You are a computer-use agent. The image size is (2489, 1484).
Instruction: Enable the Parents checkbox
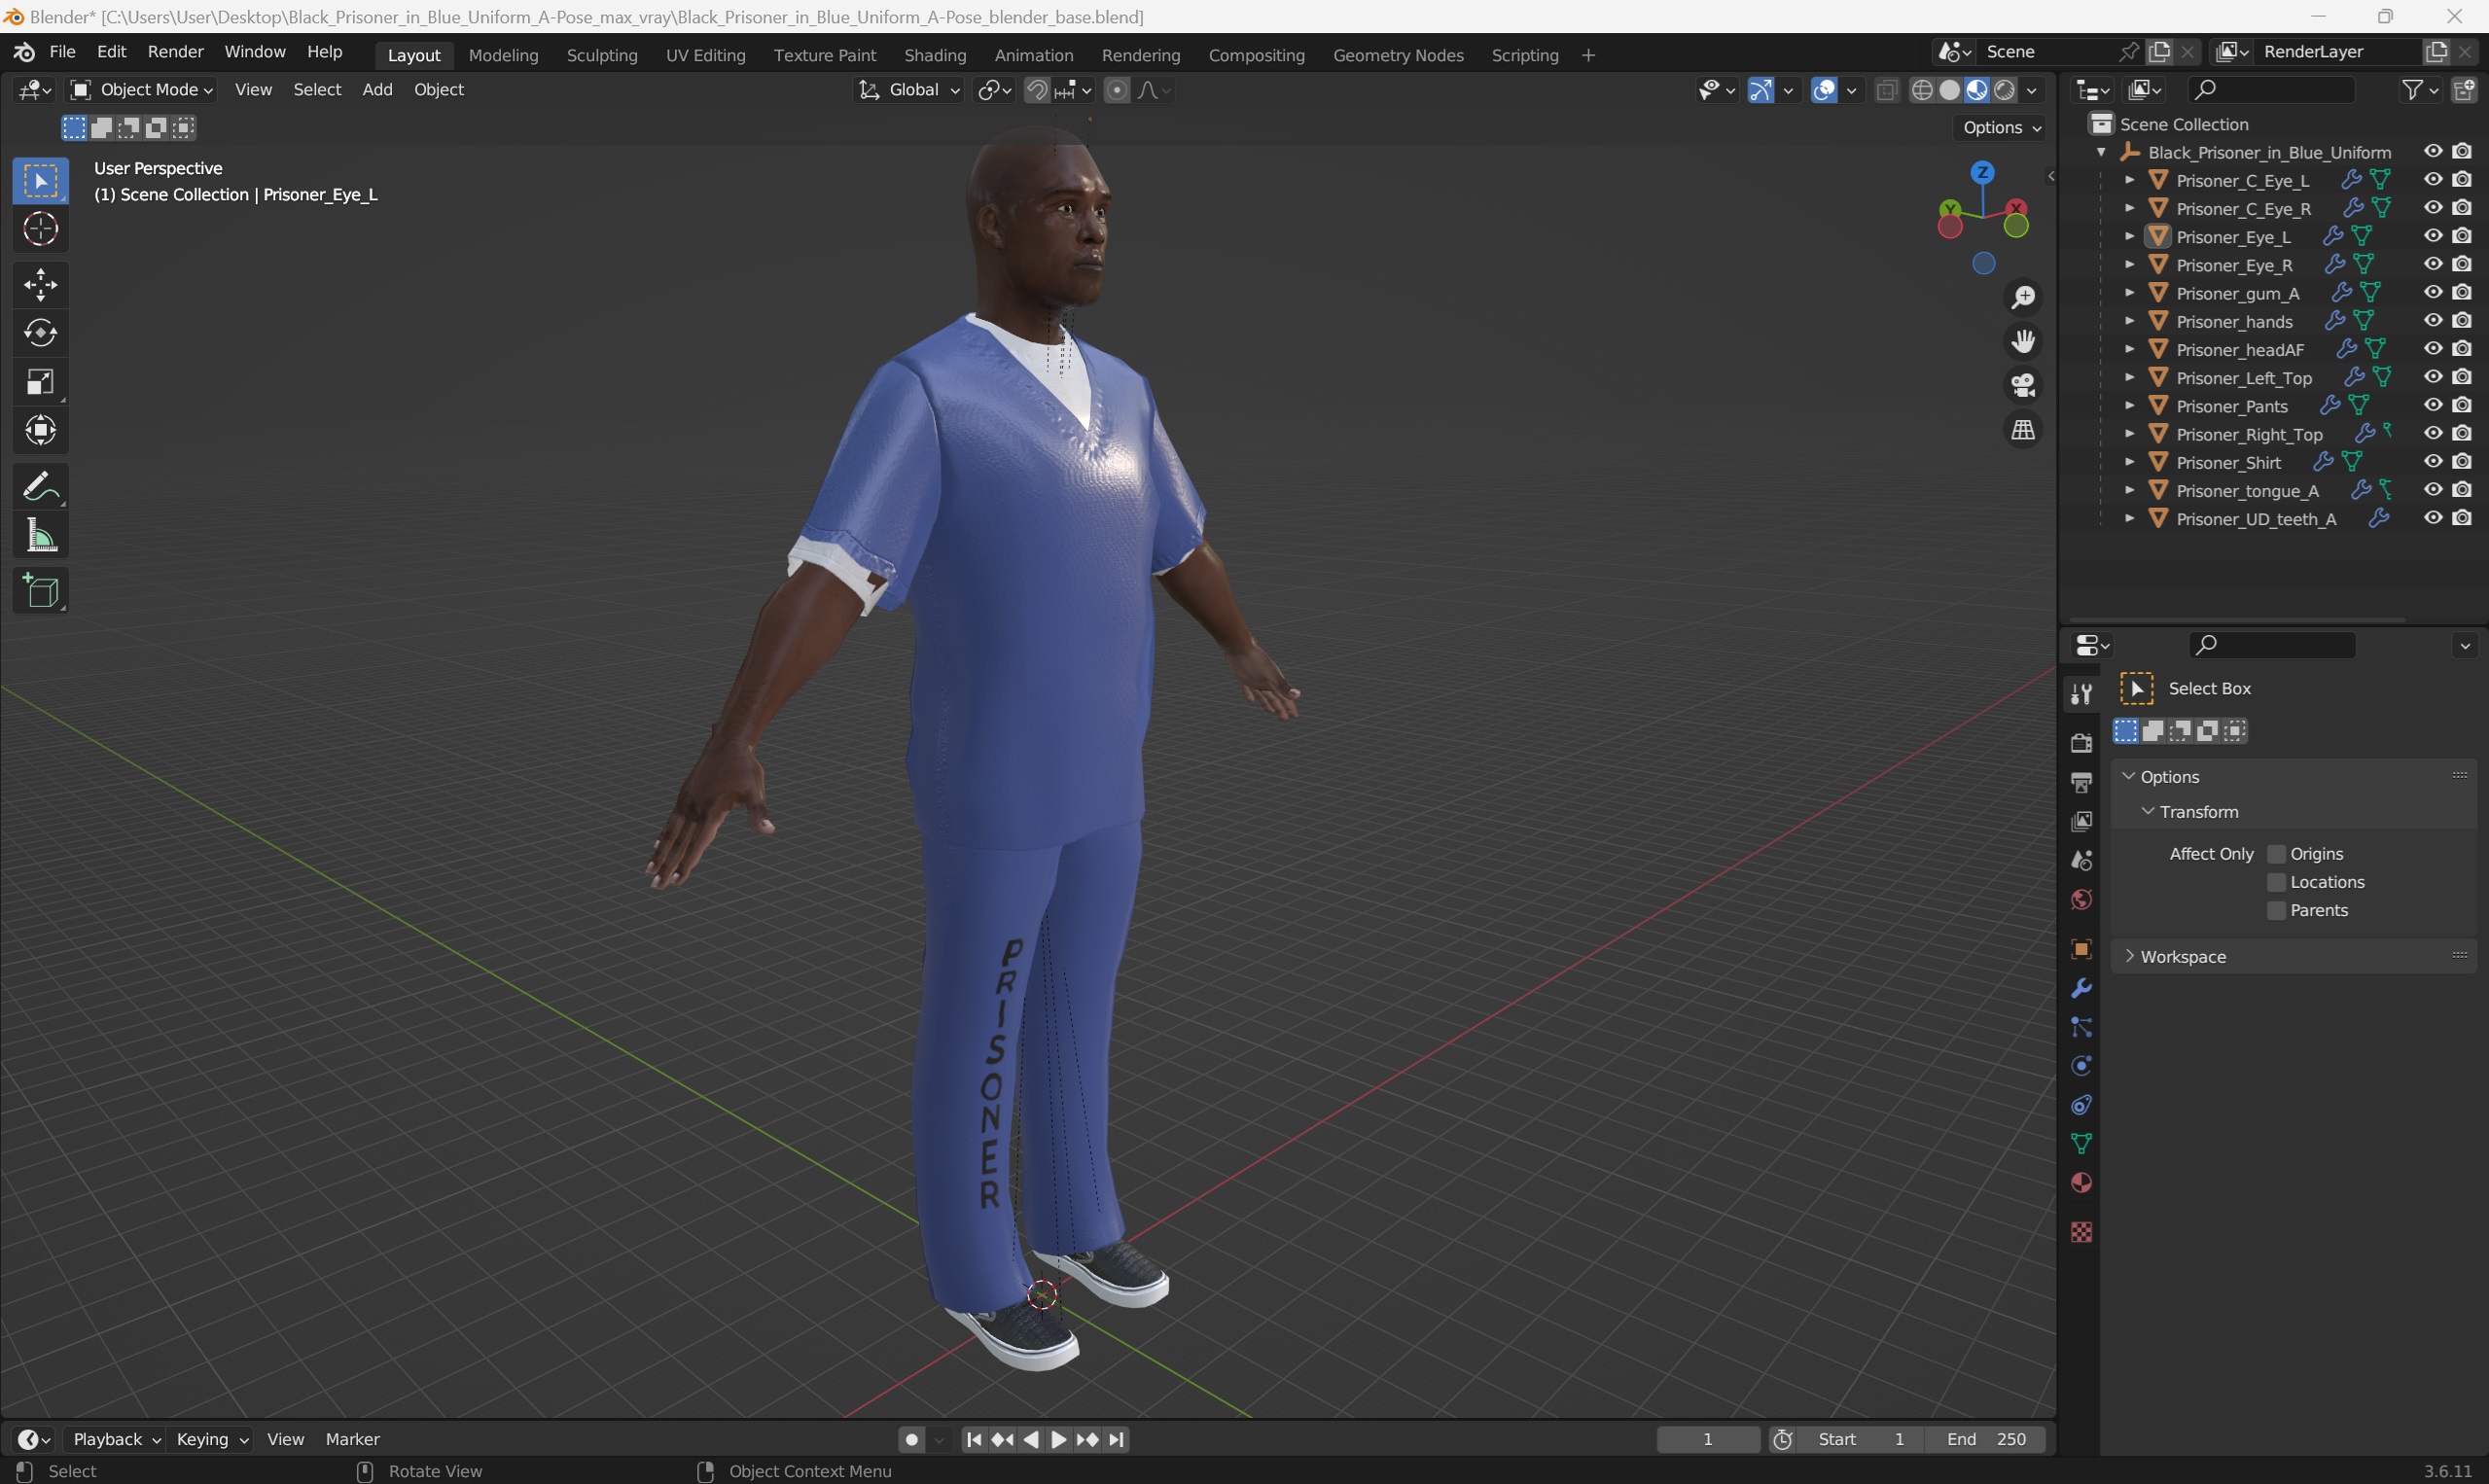pyautogui.click(x=2276, y=910)
